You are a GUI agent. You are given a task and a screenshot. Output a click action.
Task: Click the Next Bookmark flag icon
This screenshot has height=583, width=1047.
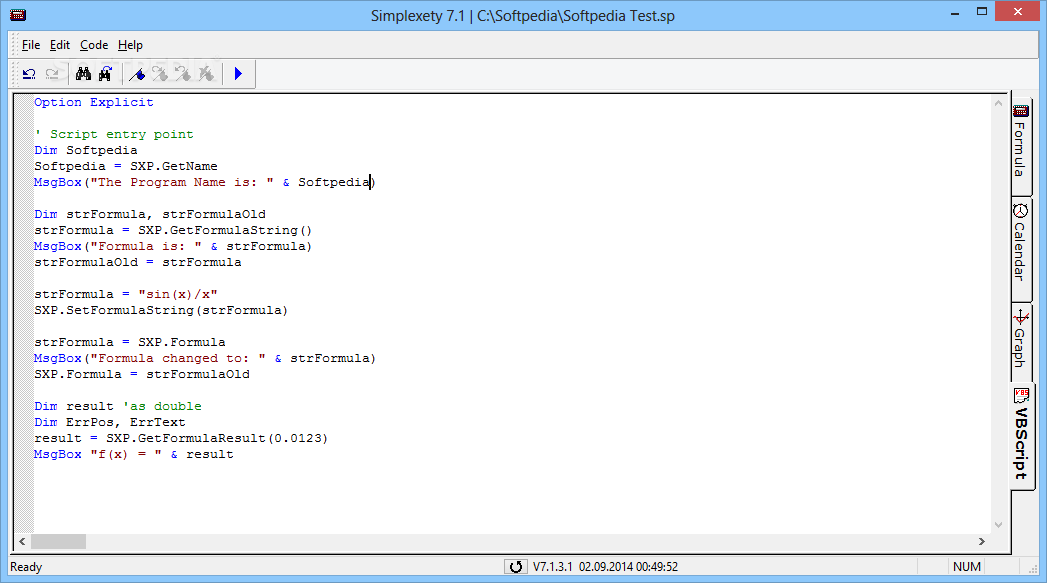coord(160,73)
